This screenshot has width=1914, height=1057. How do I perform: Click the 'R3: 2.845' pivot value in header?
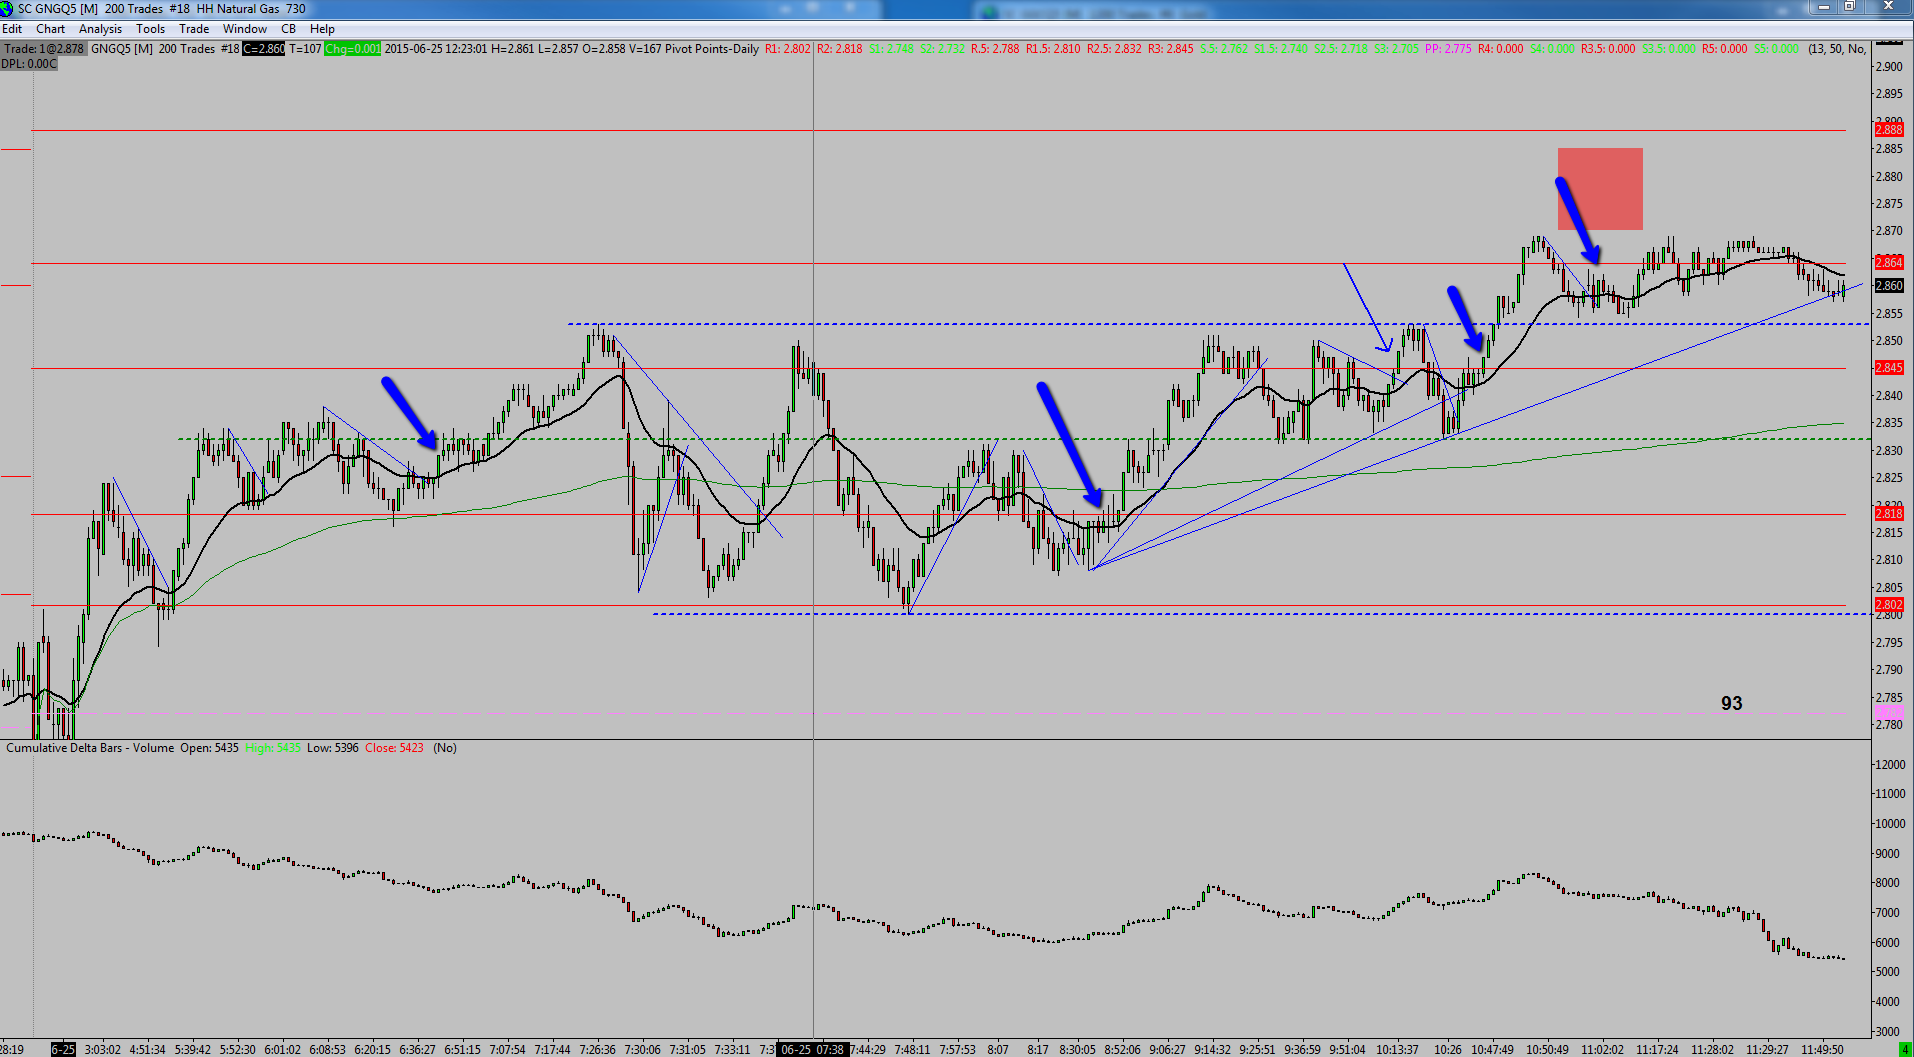click(1171, 49)
